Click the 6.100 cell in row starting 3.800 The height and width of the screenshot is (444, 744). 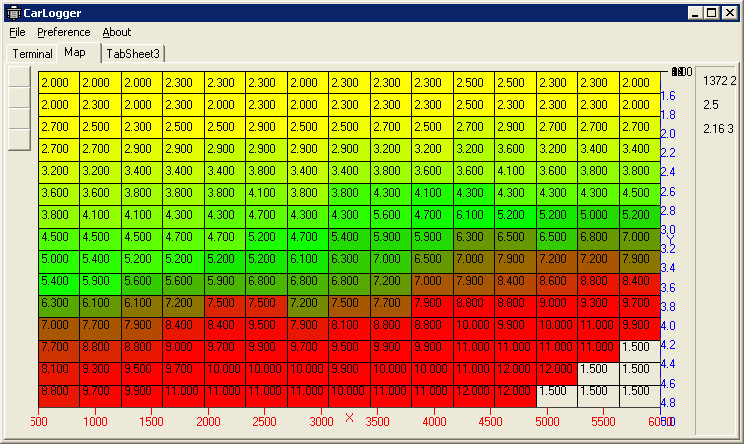point(474,218)
